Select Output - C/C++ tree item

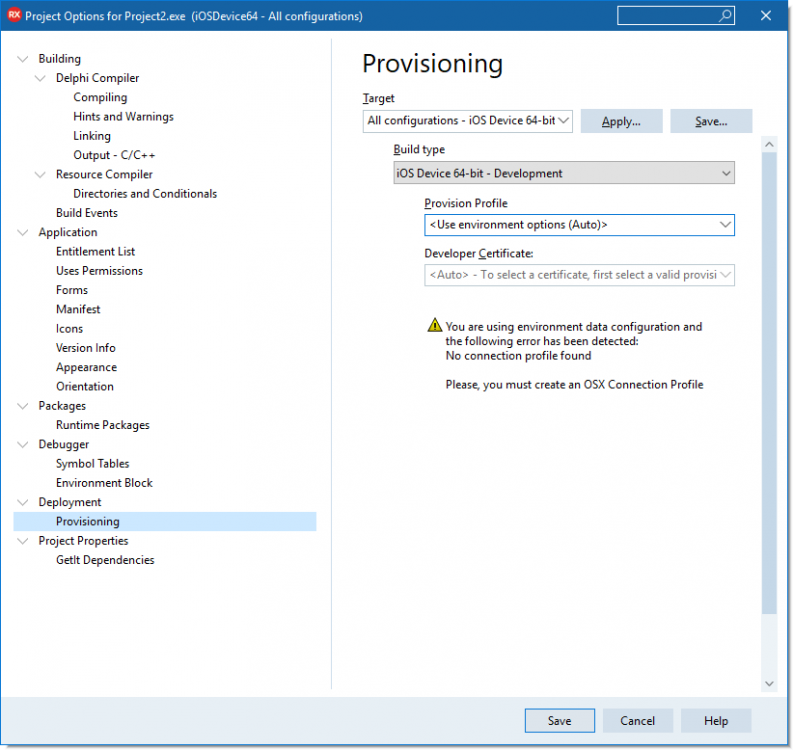pyautogui.click(x=114, y=155)
